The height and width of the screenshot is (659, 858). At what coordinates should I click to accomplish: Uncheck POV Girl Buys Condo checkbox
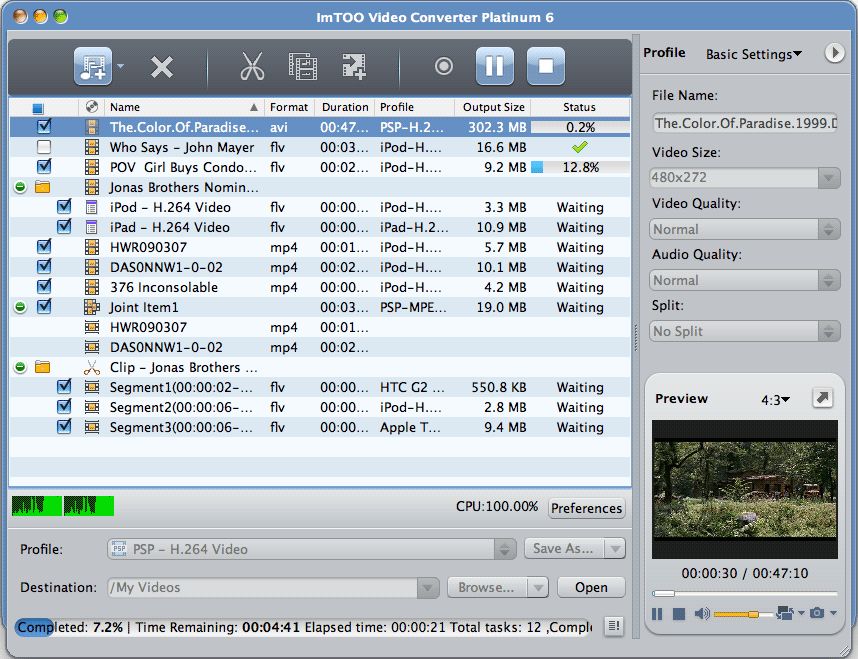[44, 166]
